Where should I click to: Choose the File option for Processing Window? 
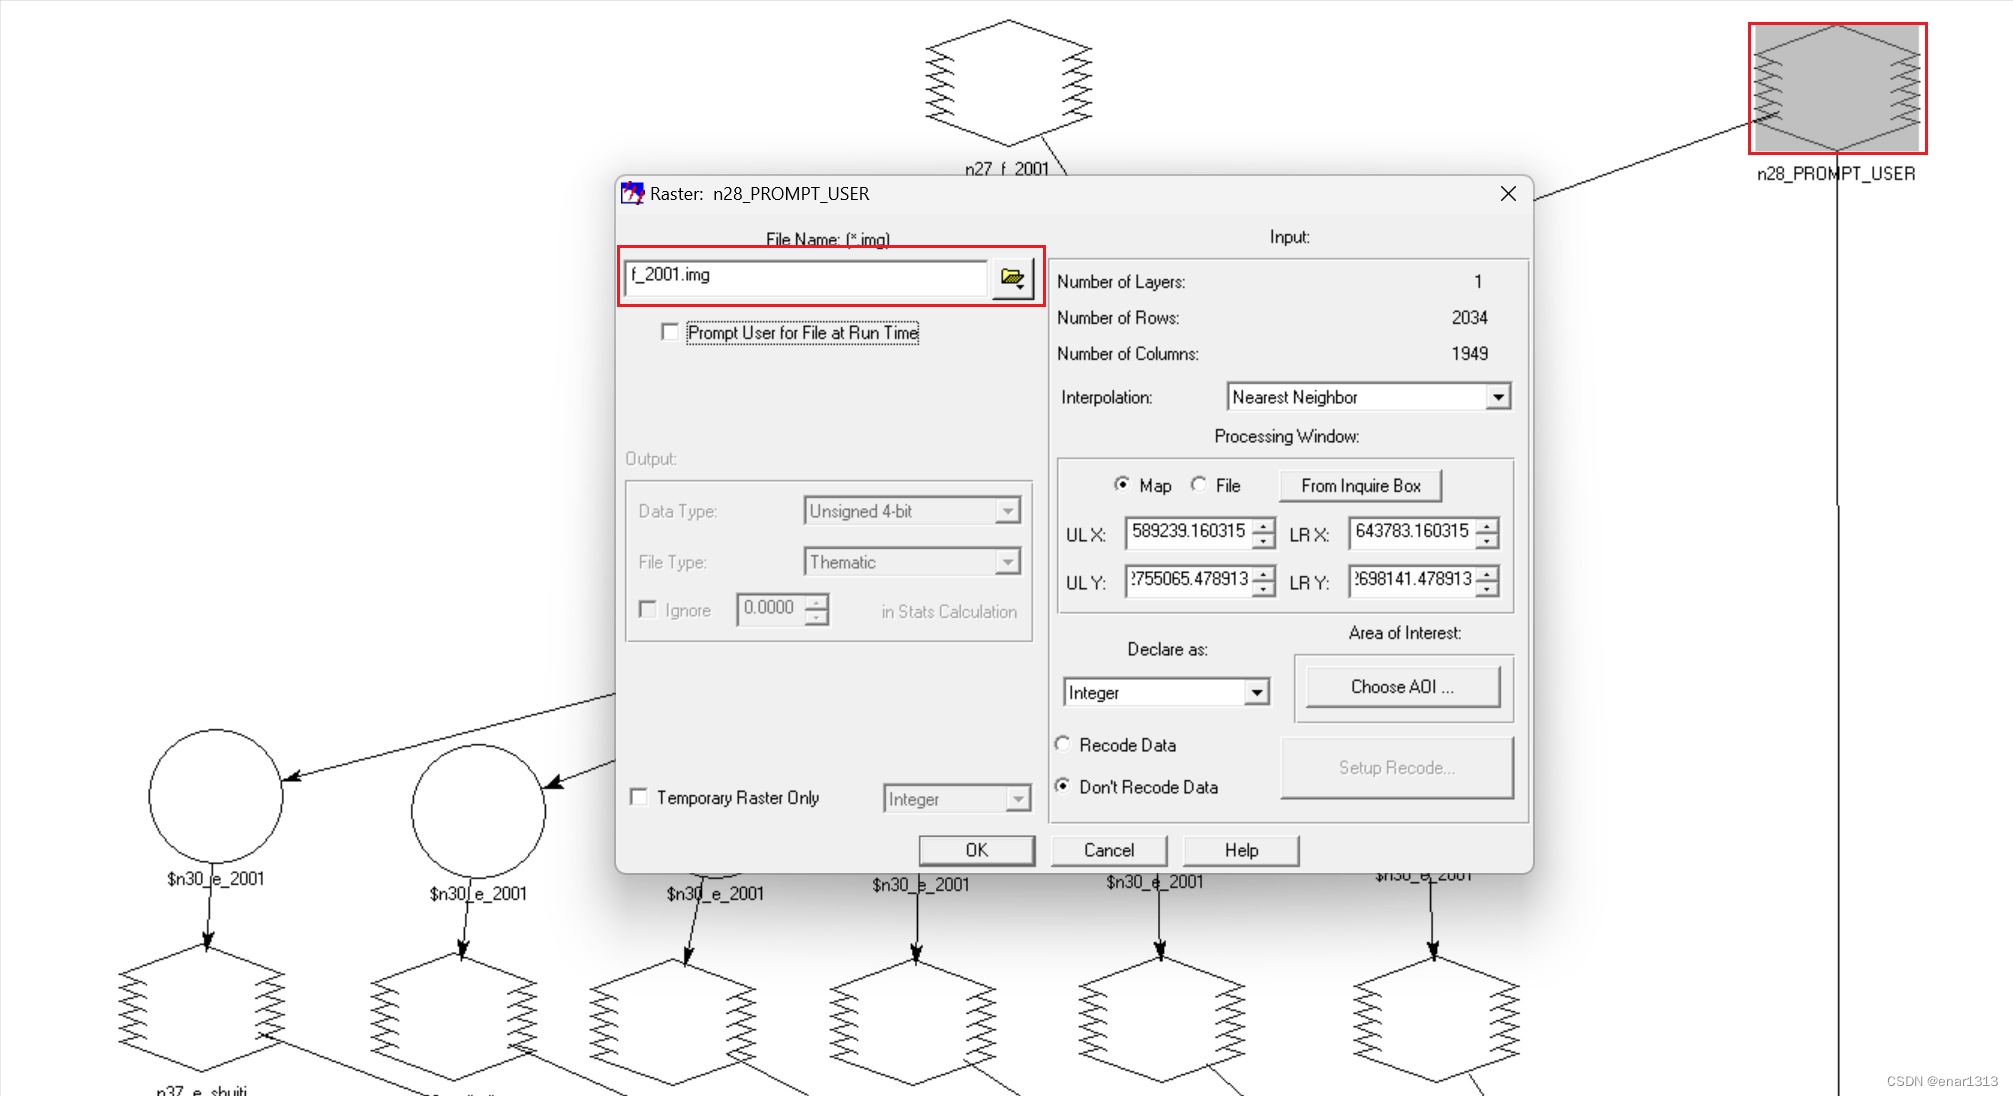pos(1198,485)
